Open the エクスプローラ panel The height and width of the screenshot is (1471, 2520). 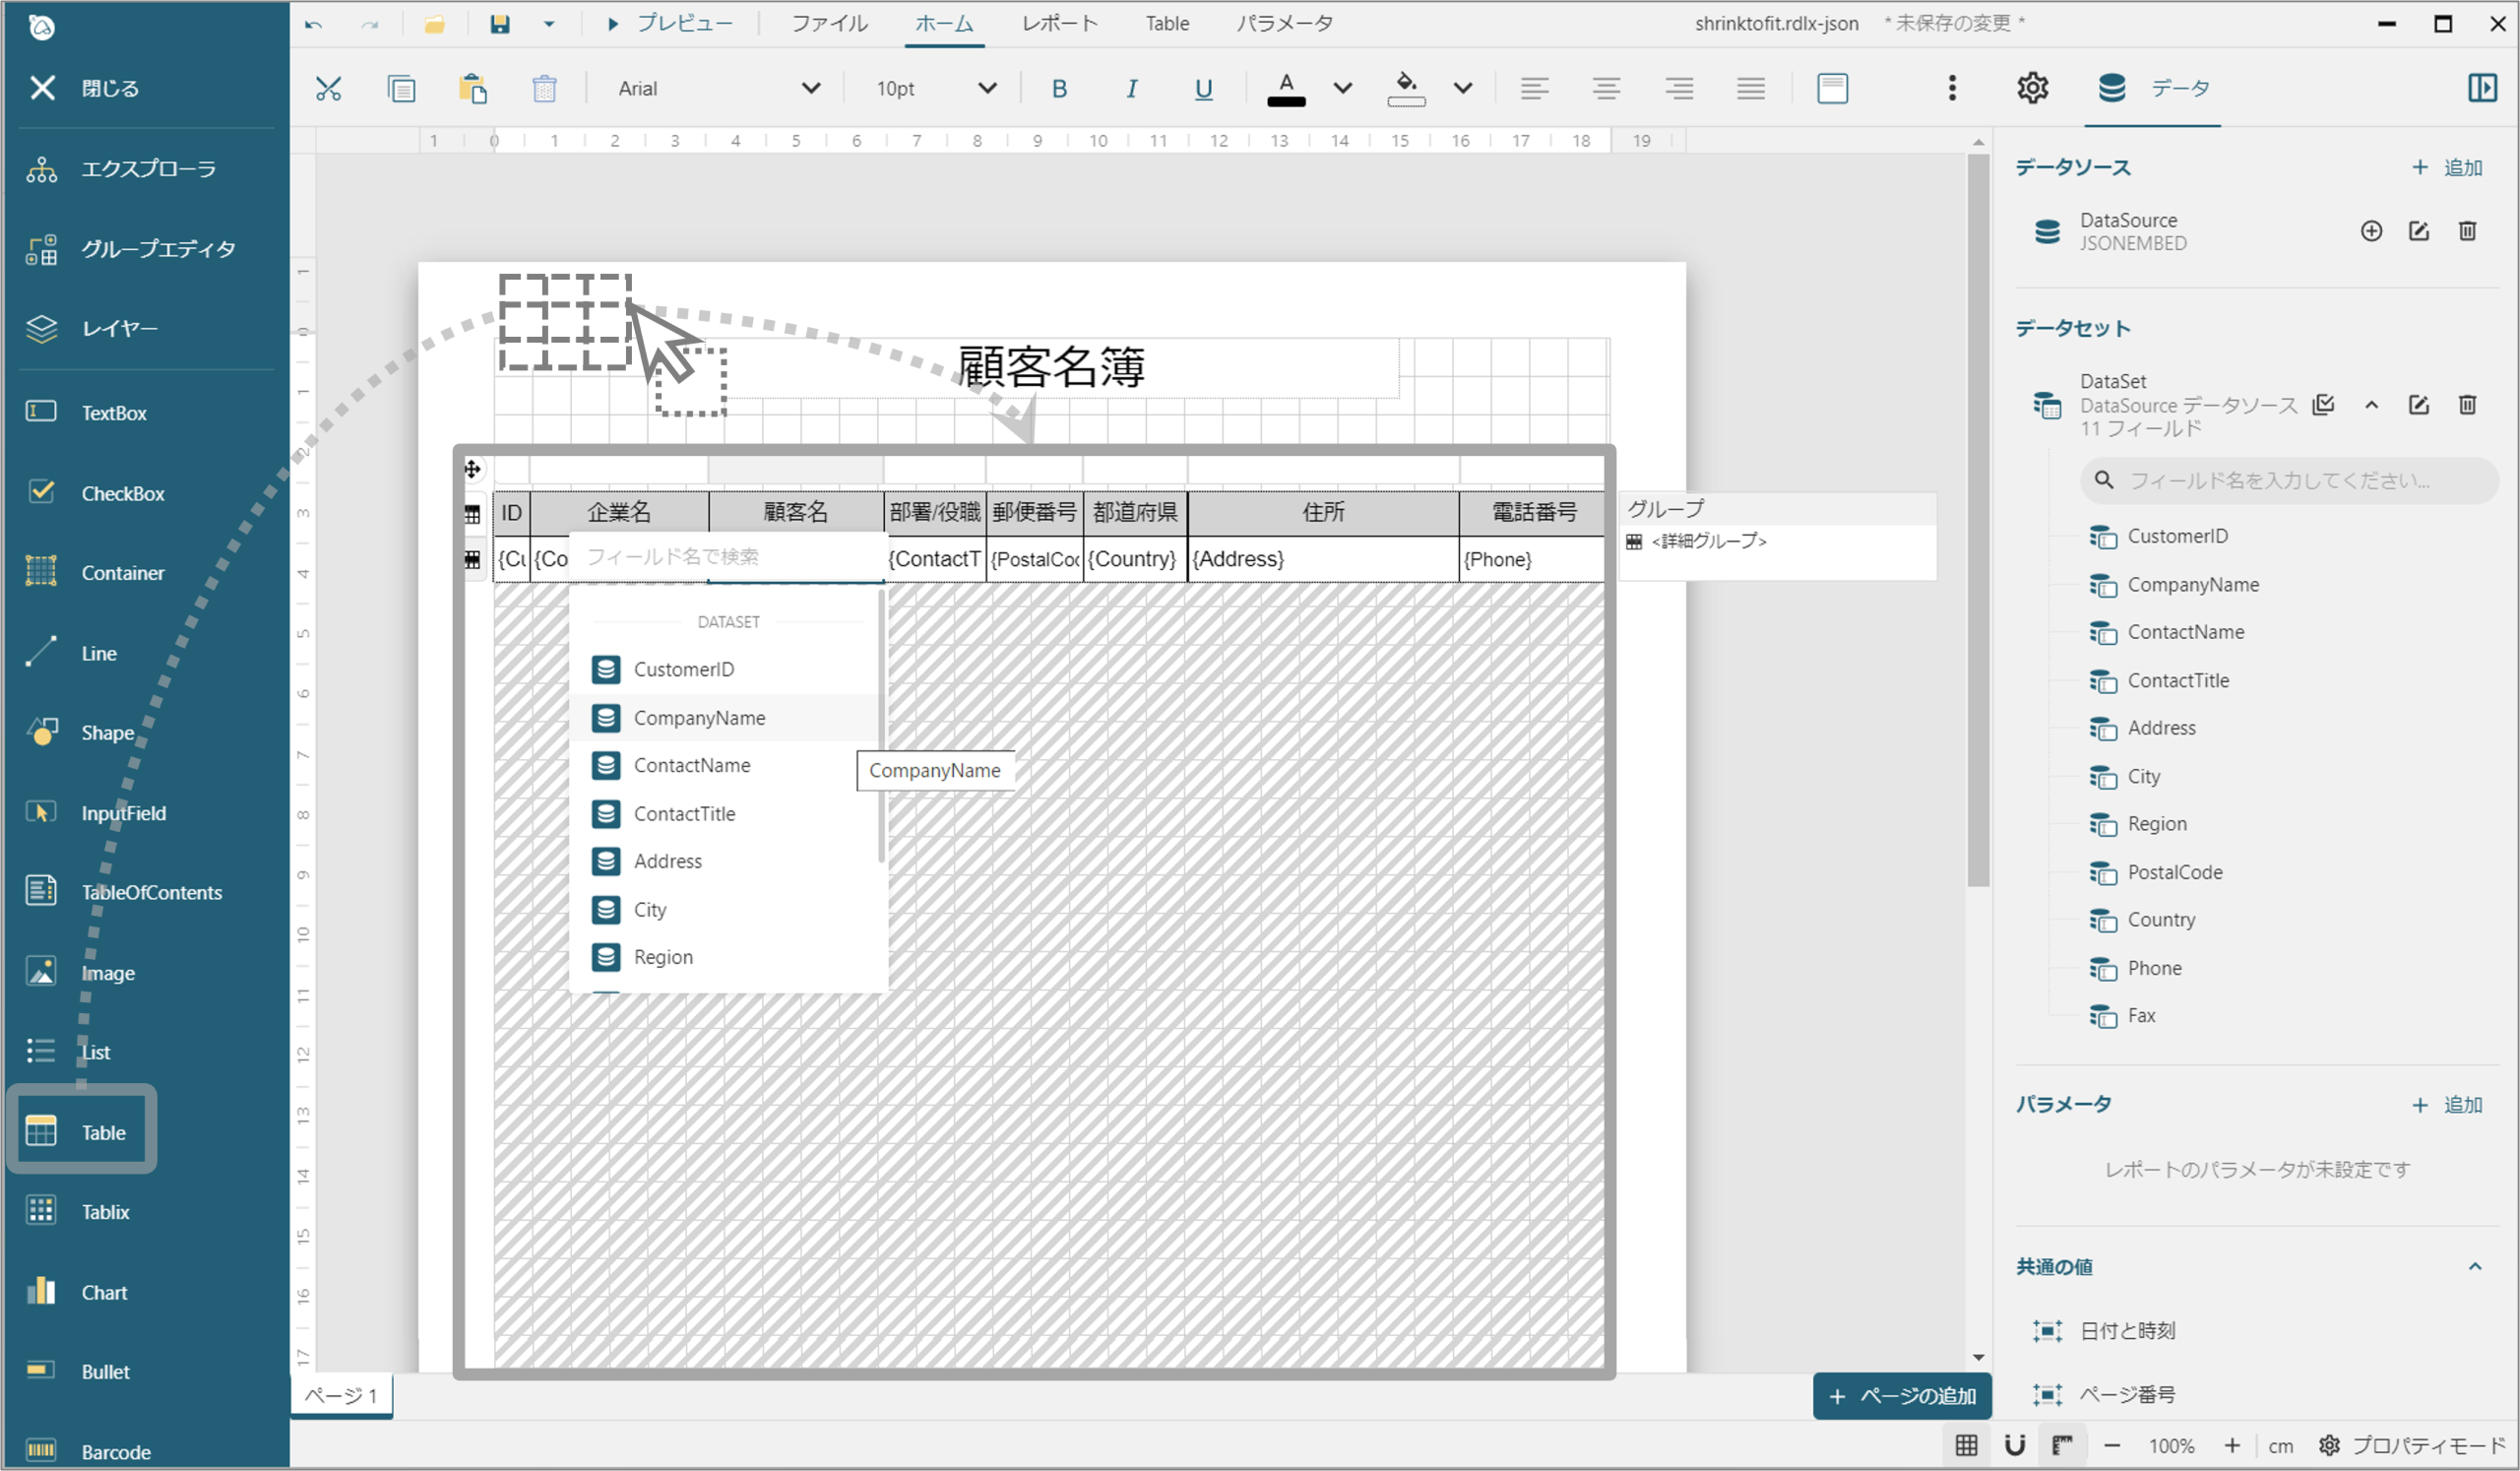(121, 169)
